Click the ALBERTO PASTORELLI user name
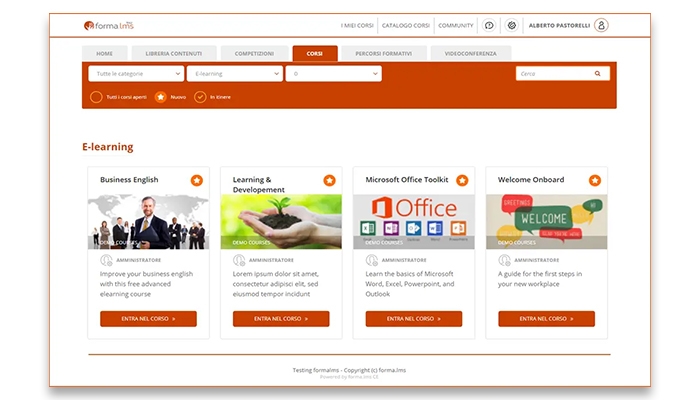This screenshot has height=400, width=700. click(559, 25)
